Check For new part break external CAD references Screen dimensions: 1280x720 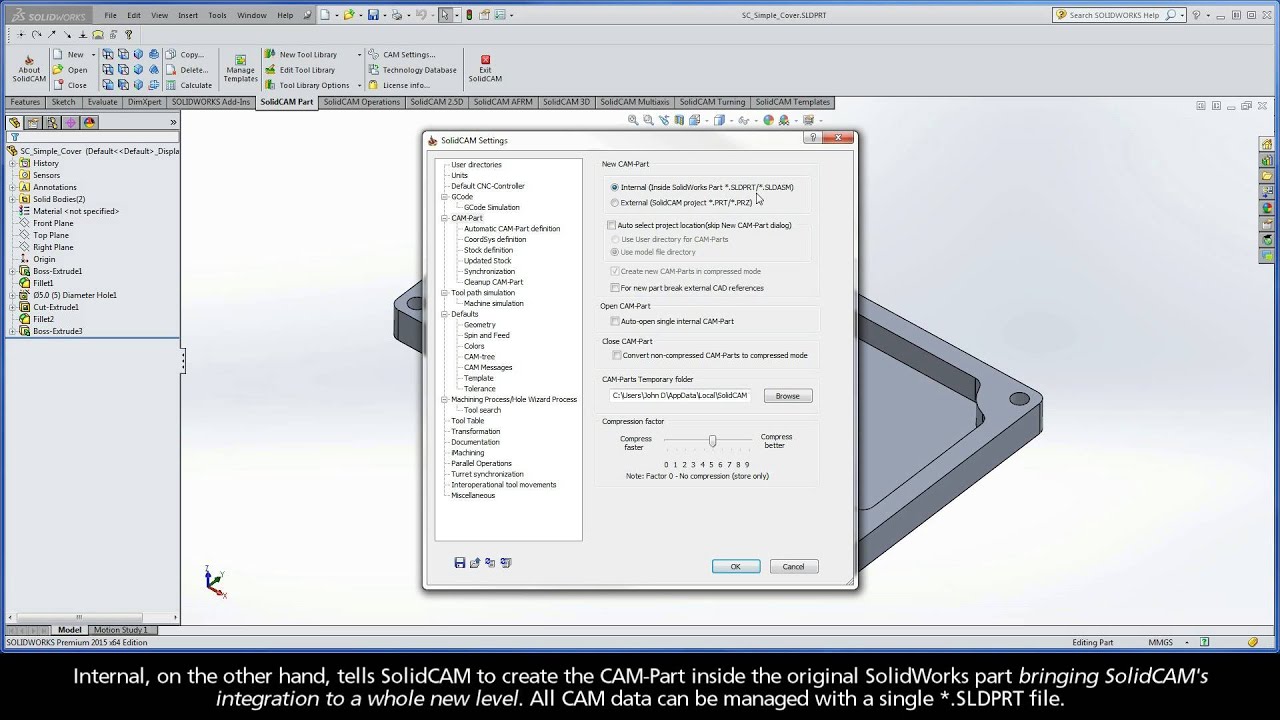(615, 288)
